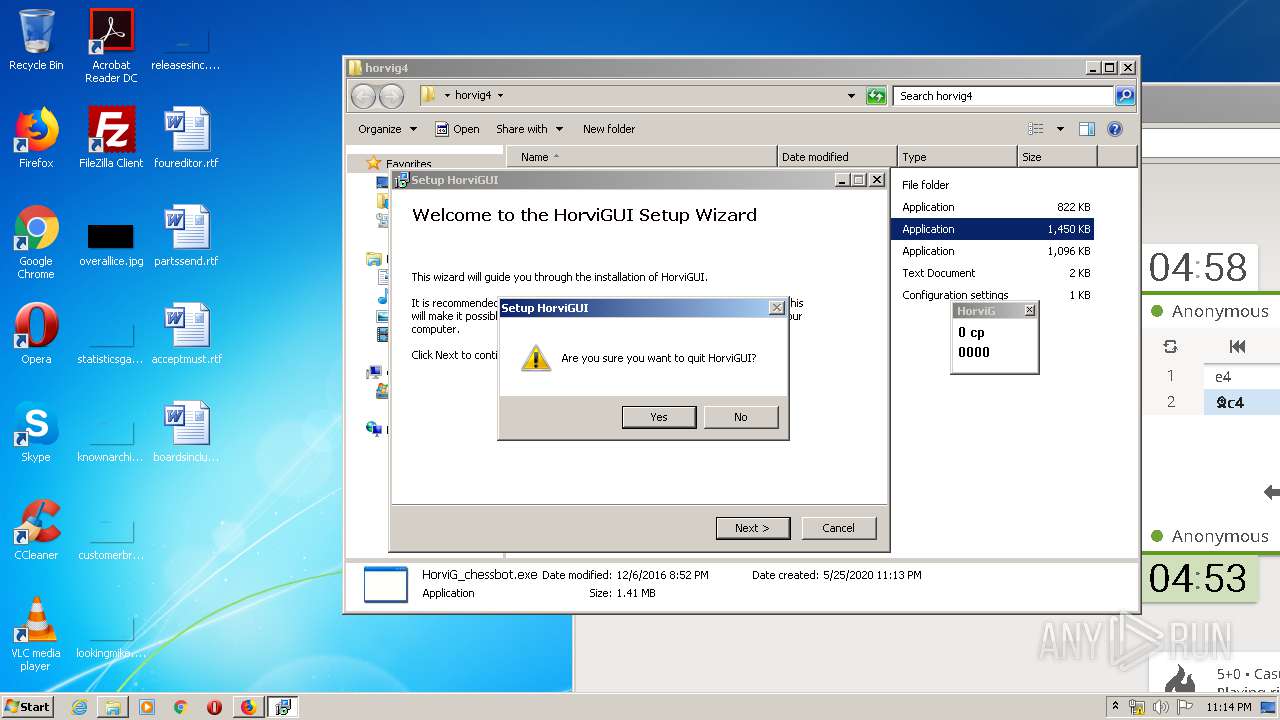Open Windows Media Player taskbar icon
Screen dimensions: 1280x720
click(x=147, y=707)
